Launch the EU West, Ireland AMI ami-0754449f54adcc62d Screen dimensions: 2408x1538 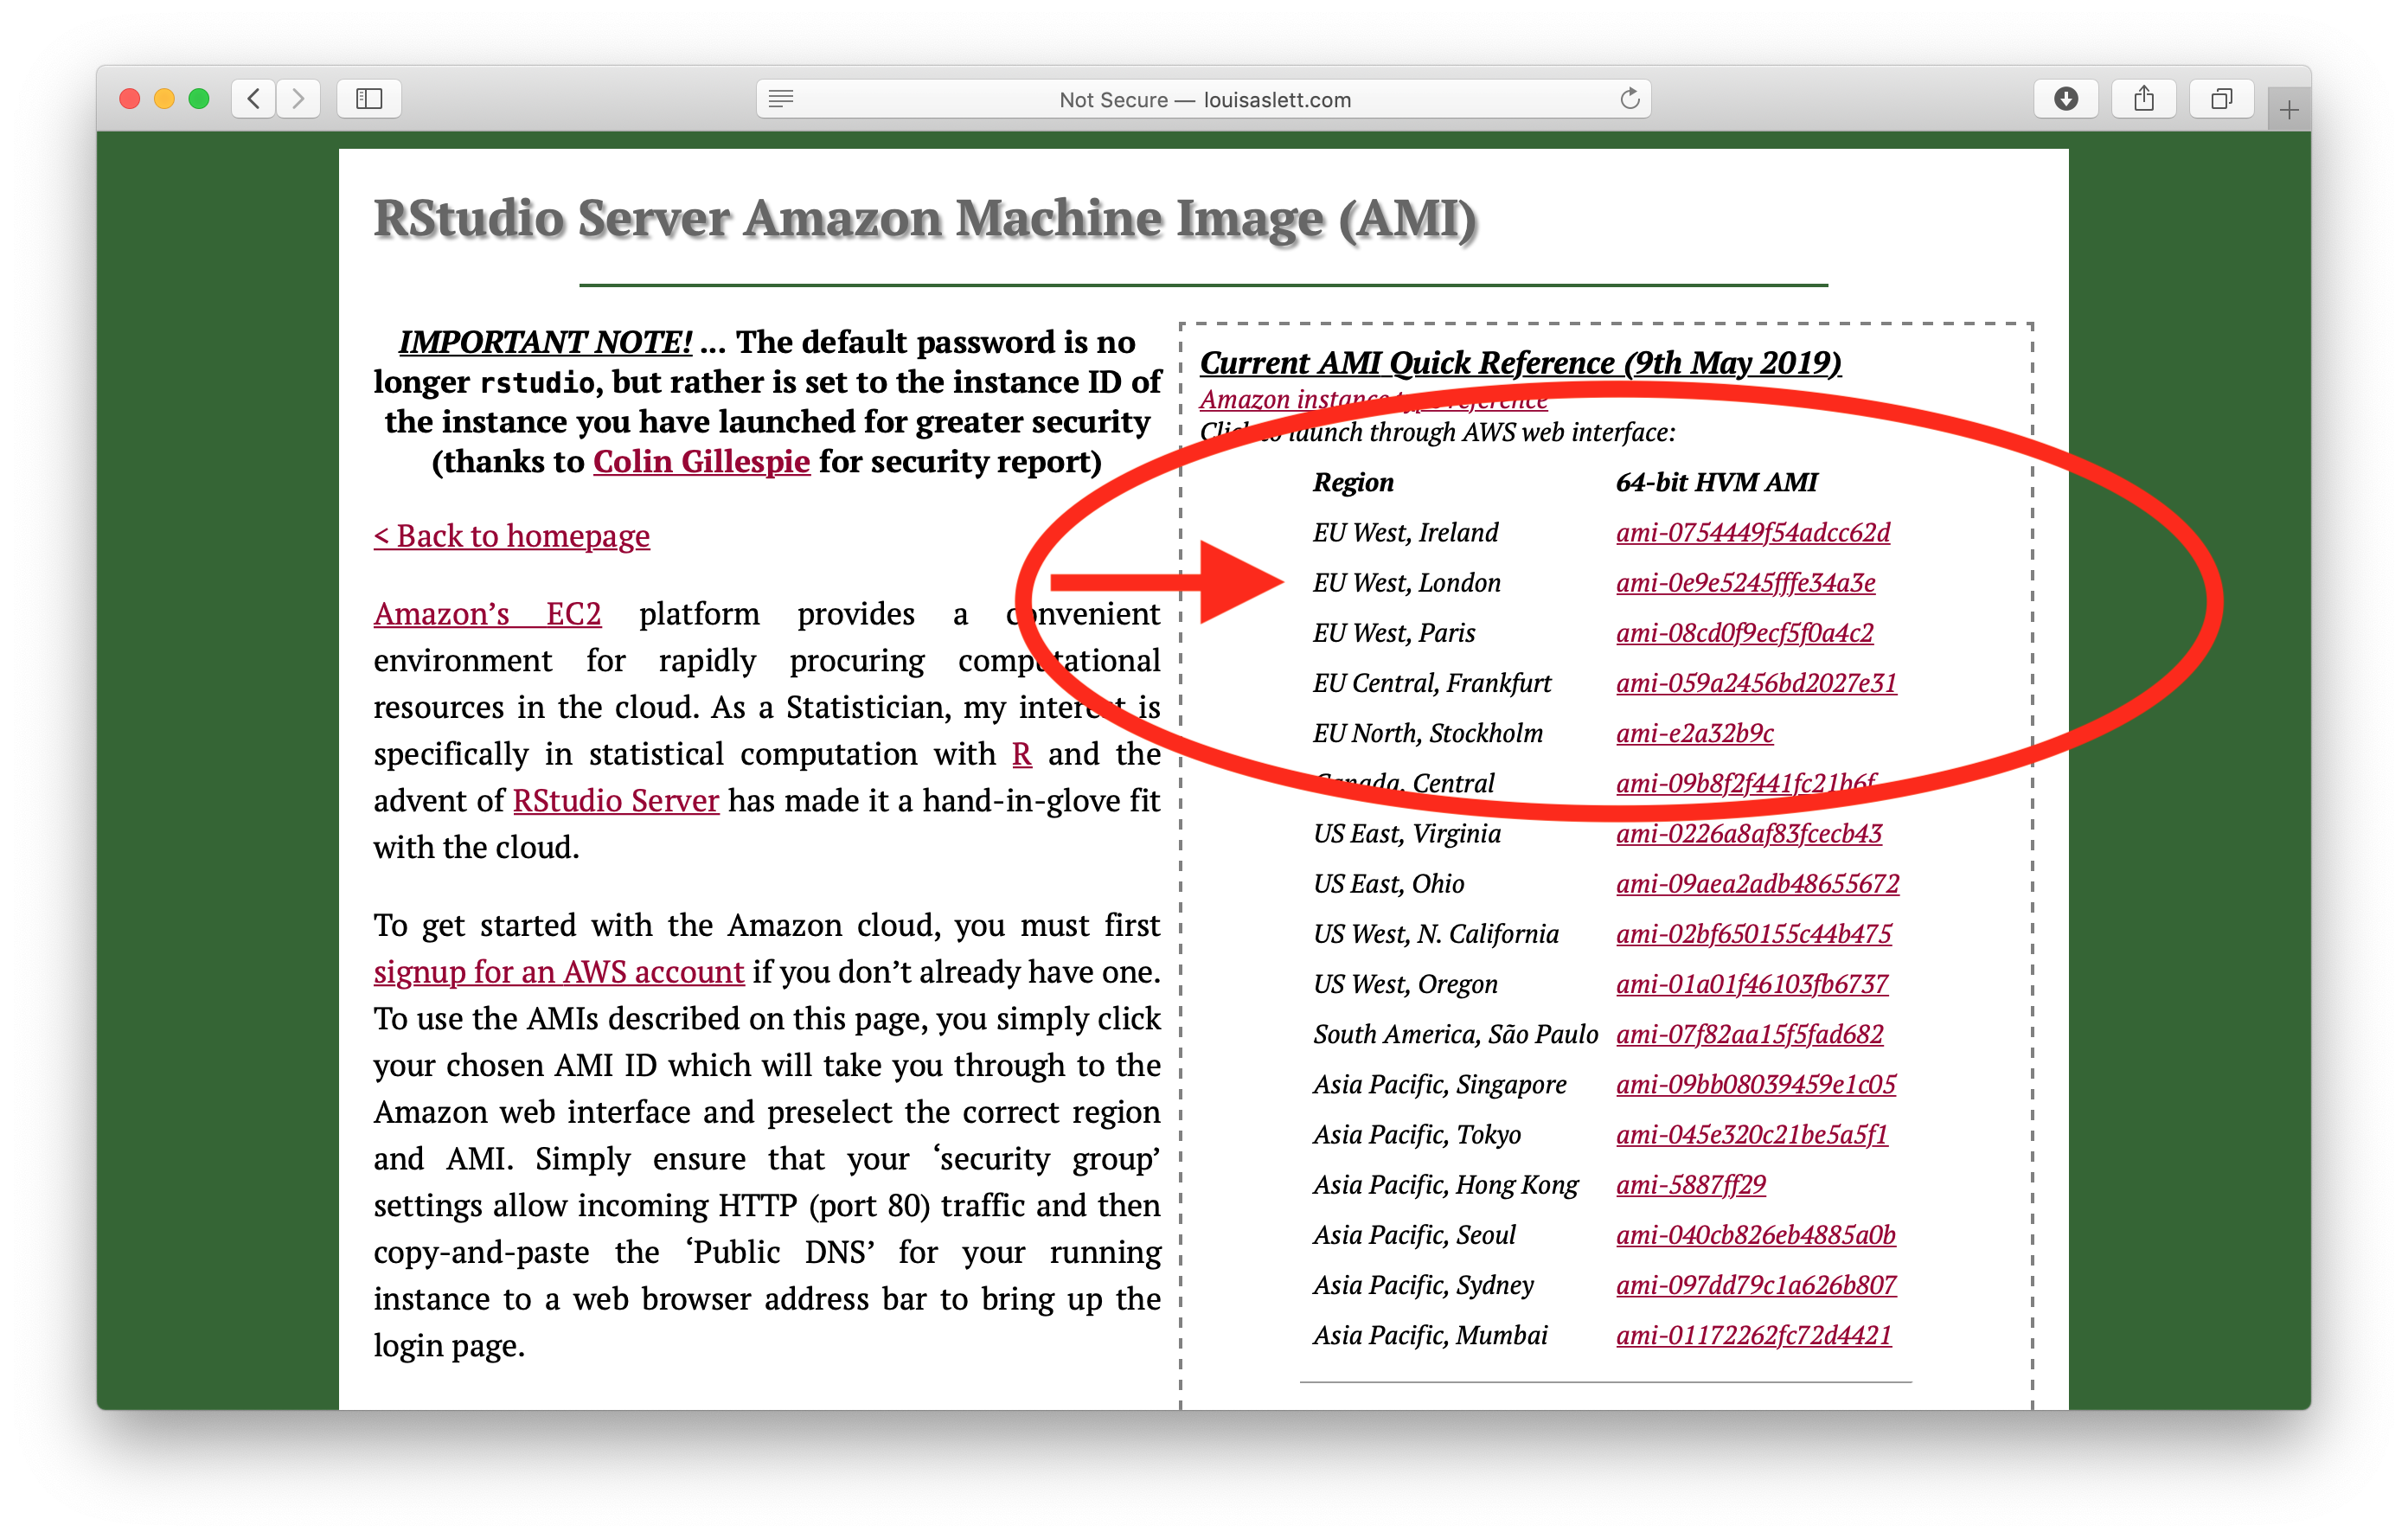click(1752, 533)
